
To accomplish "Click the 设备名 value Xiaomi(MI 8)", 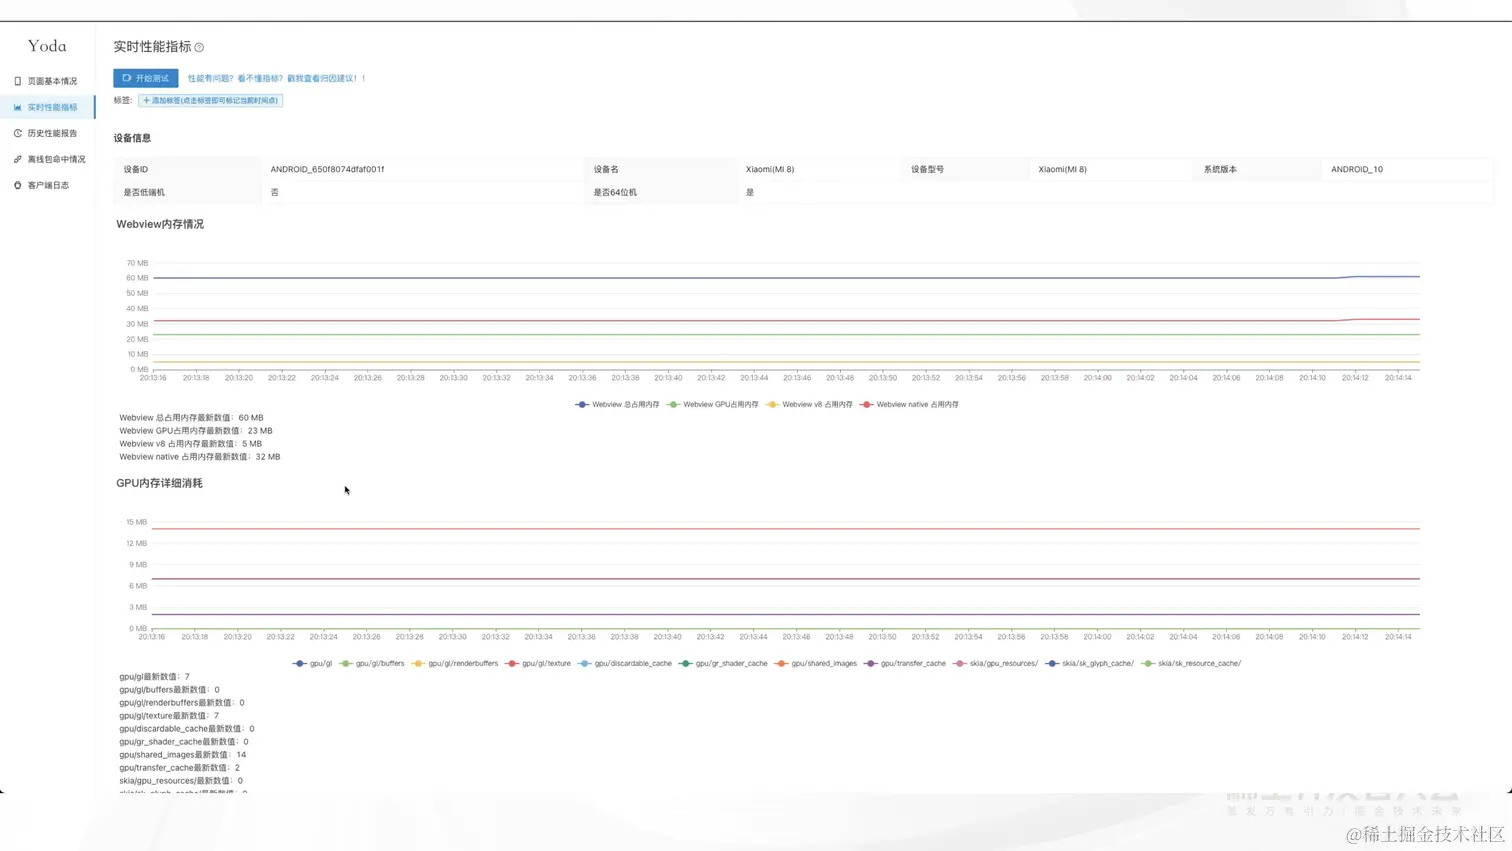I will click(x=770, y=170).
